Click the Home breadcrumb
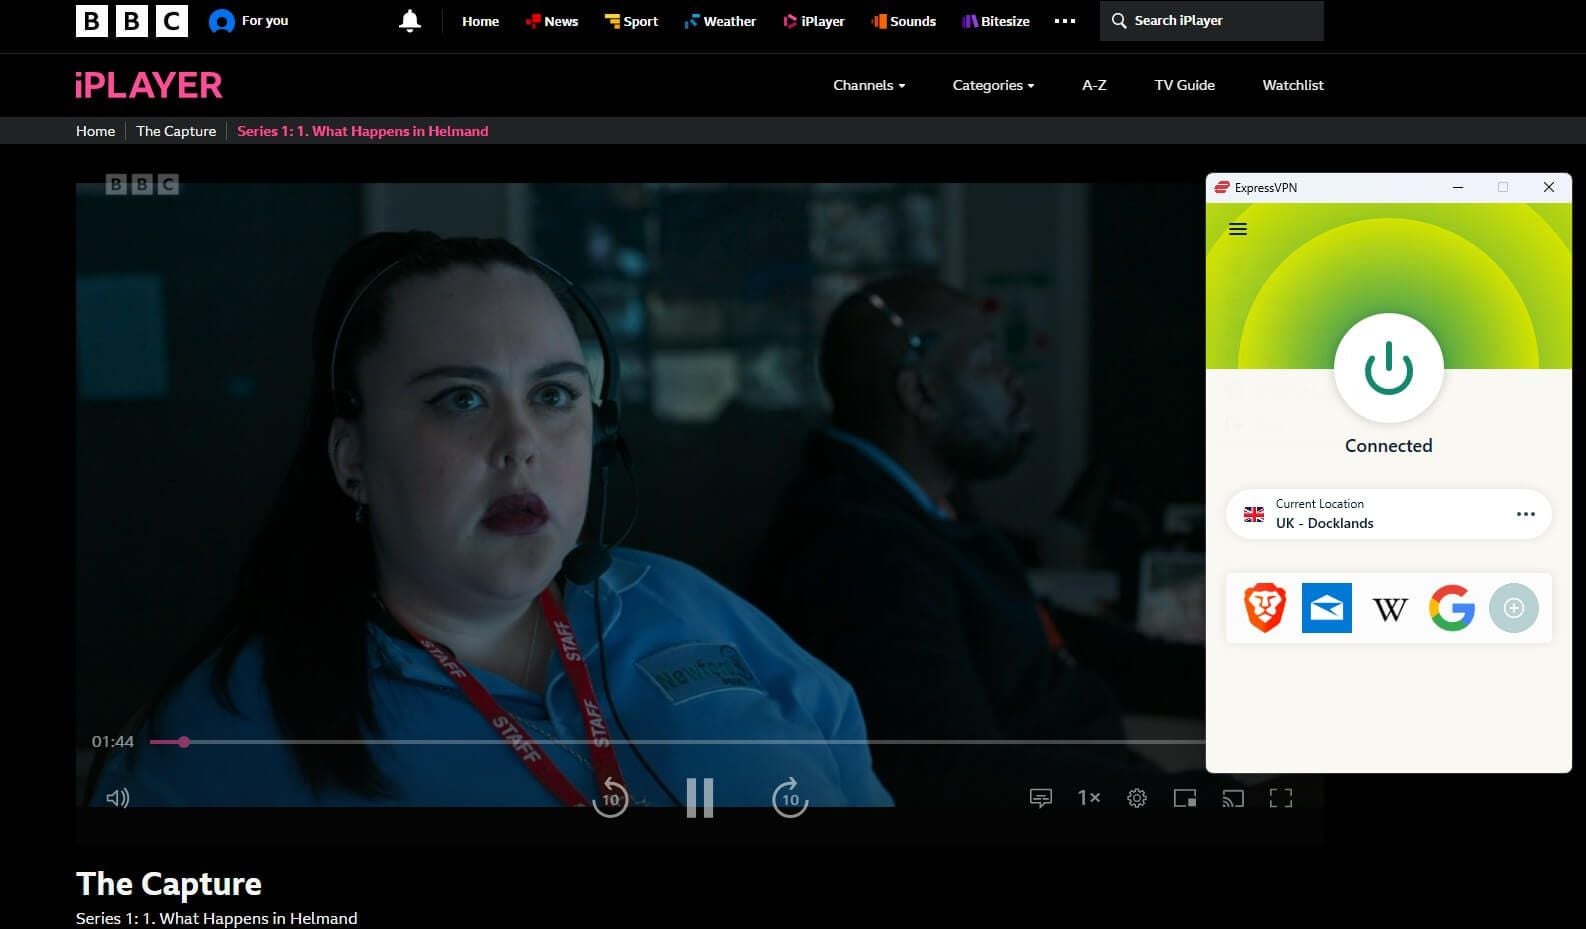Image resolution: width=1586 pixels, height=929 pixels. 96,131
